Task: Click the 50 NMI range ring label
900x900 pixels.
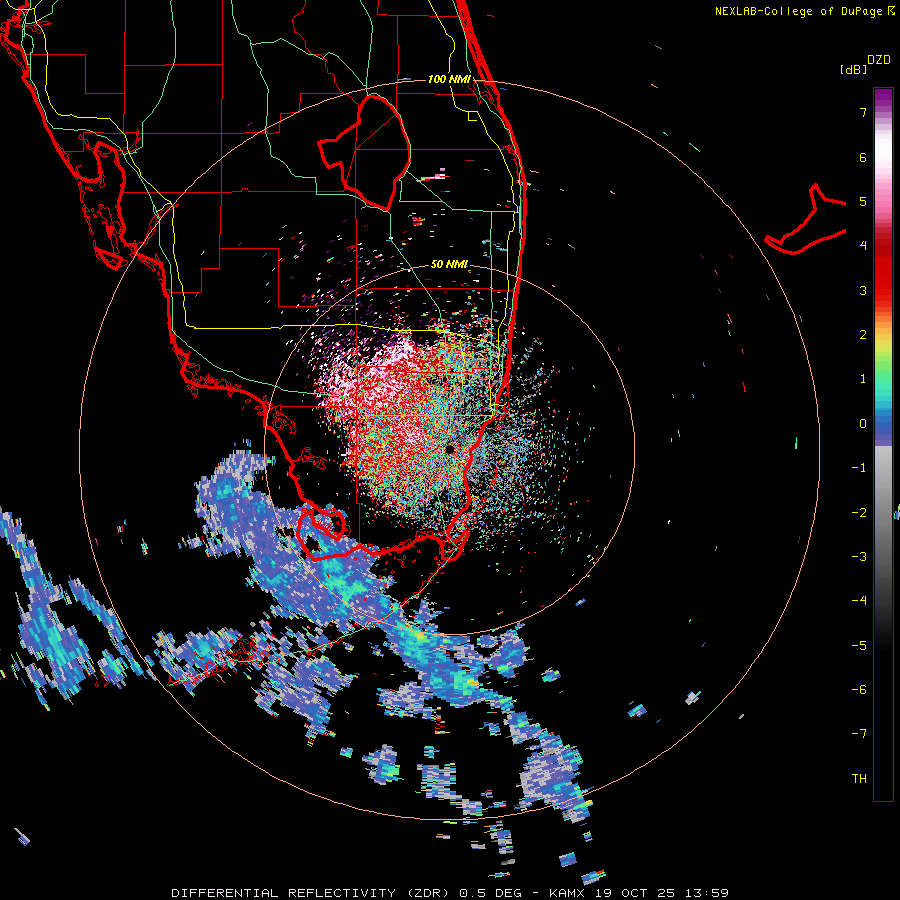Action: [x=449, y=264]
